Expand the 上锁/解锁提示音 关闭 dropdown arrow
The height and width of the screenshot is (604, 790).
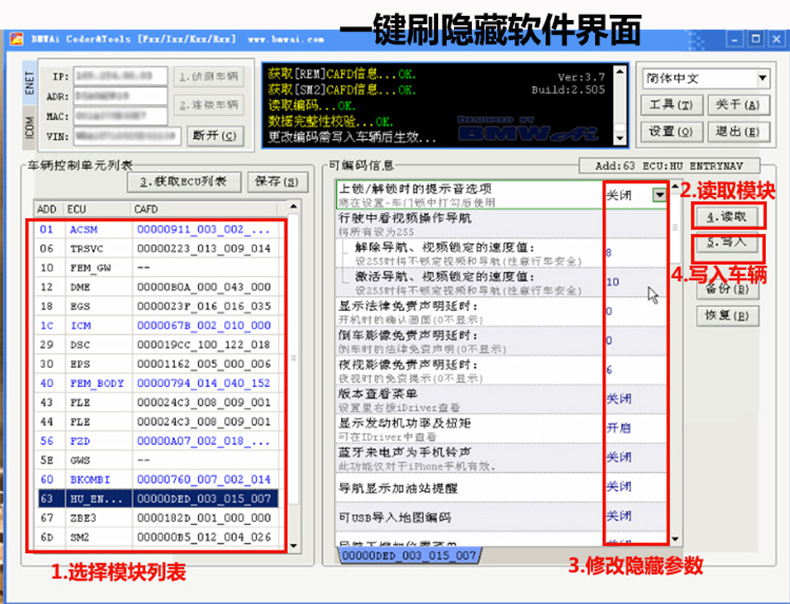(x=659, y=195)
